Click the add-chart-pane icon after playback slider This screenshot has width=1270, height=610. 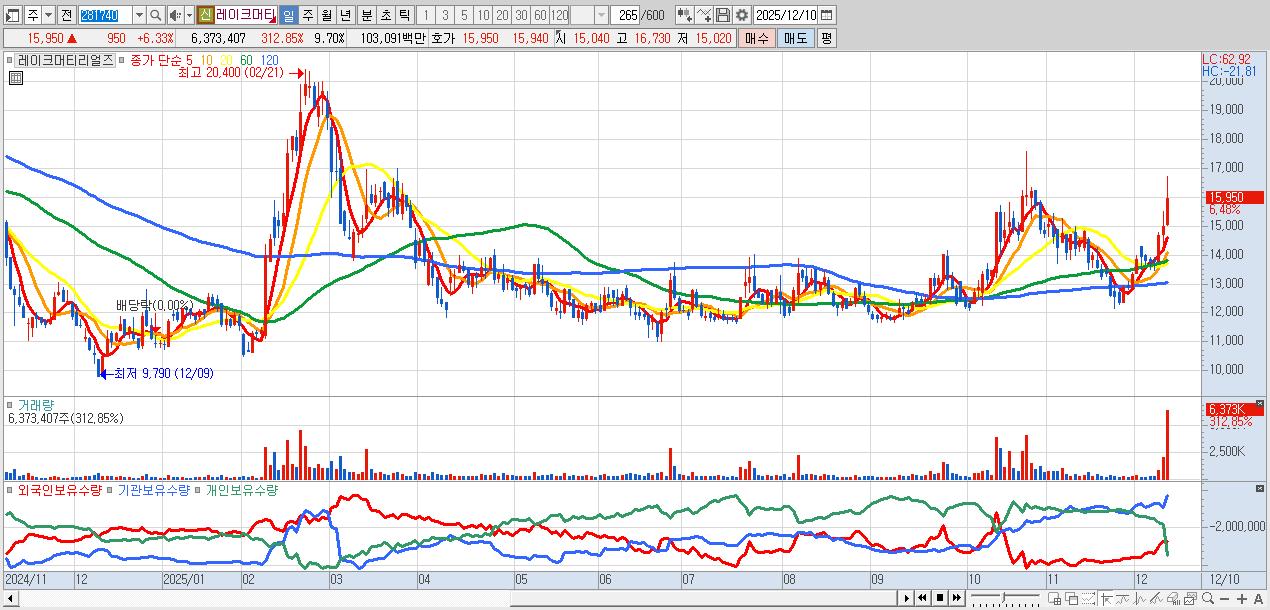(x=1055, y=598)
